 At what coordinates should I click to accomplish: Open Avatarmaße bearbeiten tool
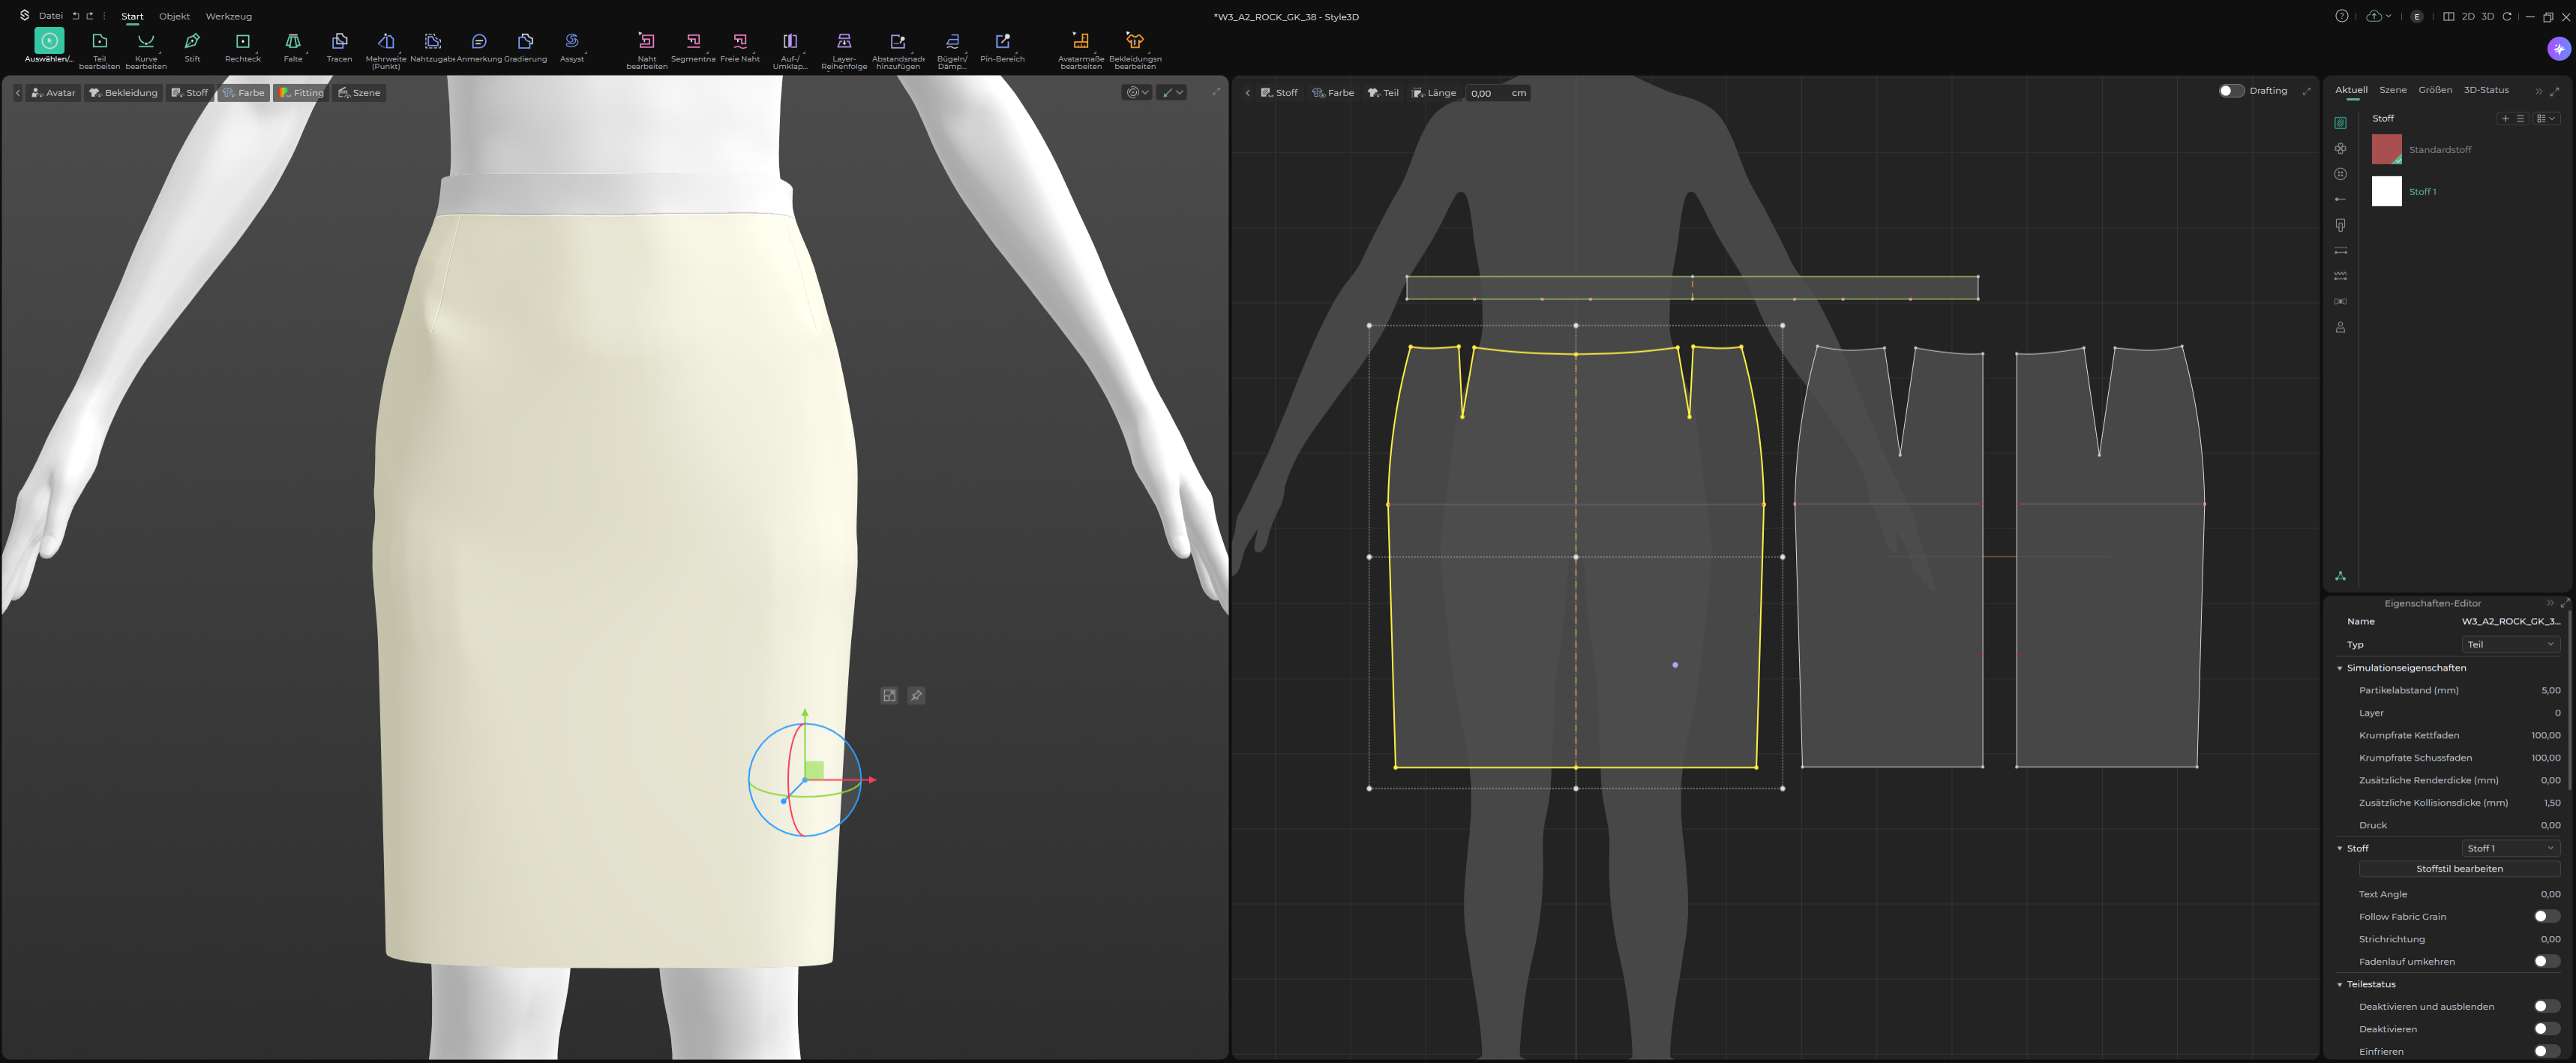(1081, 50)
